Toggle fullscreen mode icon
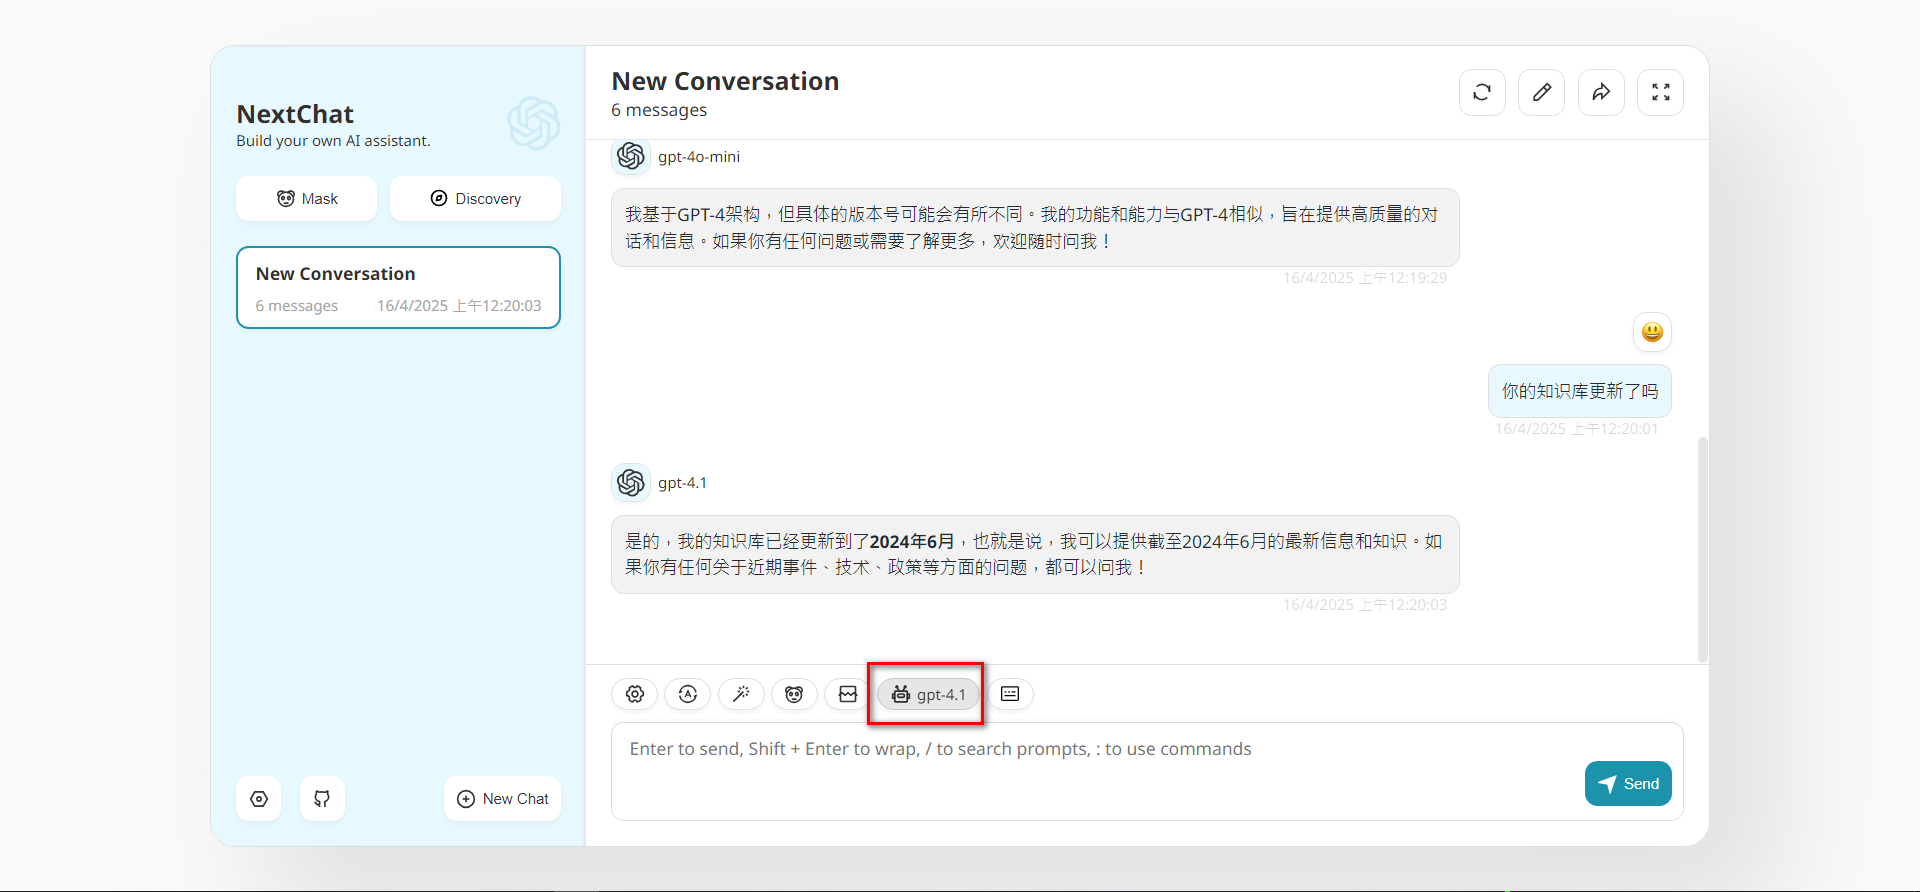Screen dimensions: 1920x892 pyautogui.click(x=1661, y=92)
